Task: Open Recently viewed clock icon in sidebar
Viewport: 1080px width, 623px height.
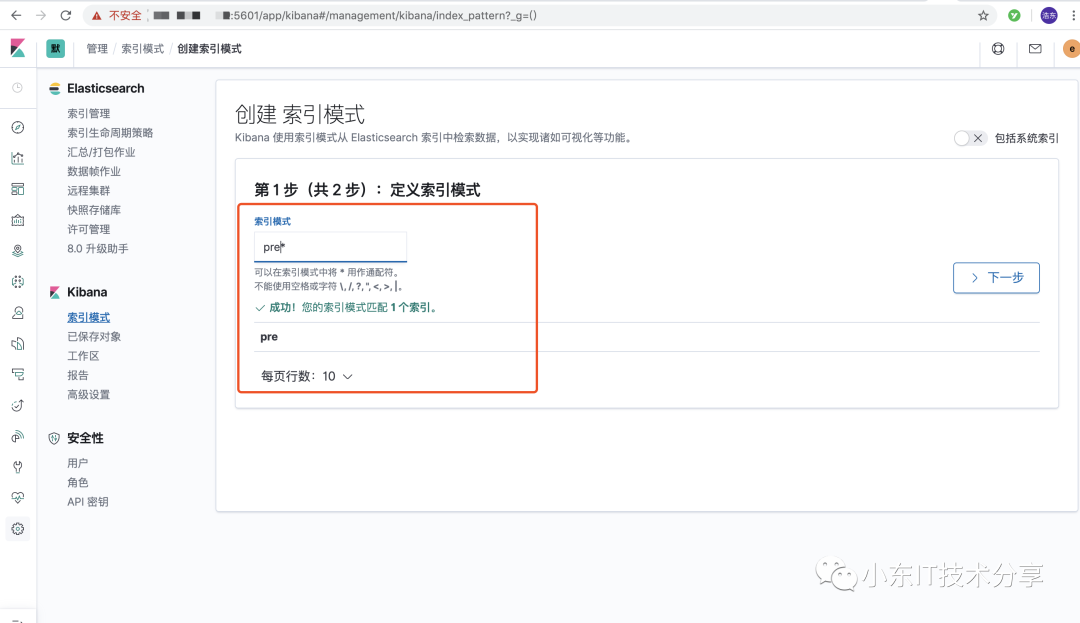Action: [18, 87]
